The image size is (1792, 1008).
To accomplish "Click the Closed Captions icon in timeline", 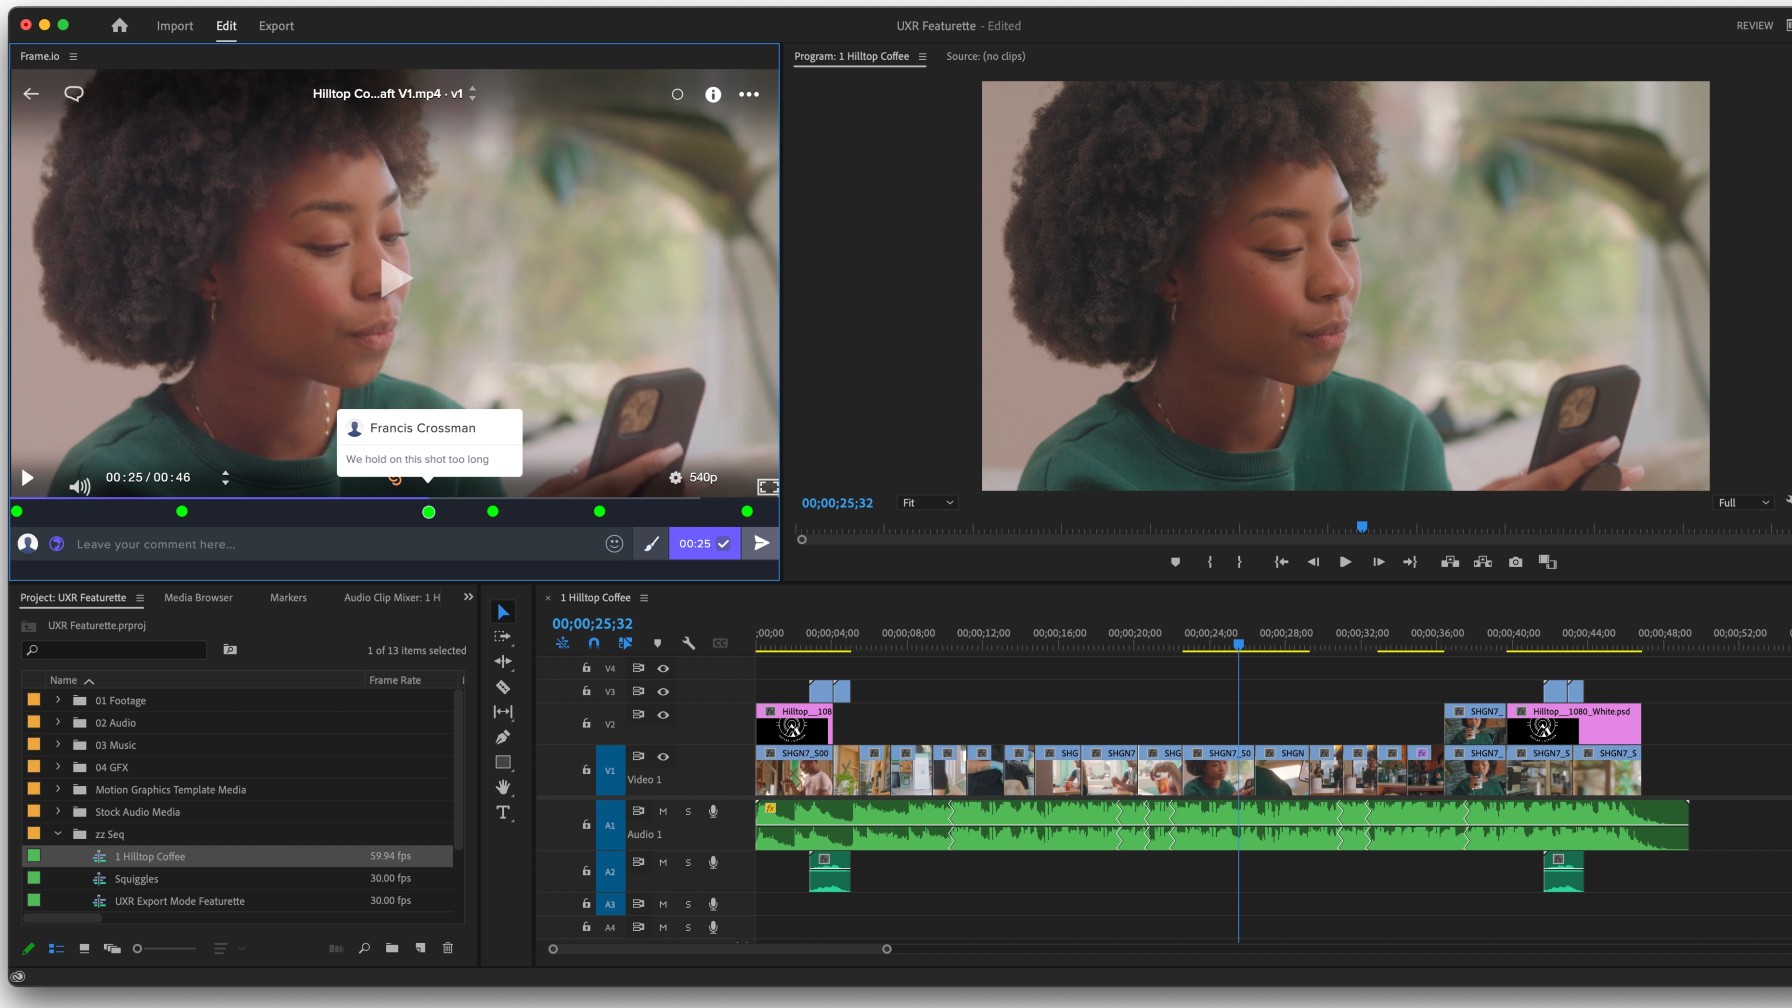I will click(721, 644).
